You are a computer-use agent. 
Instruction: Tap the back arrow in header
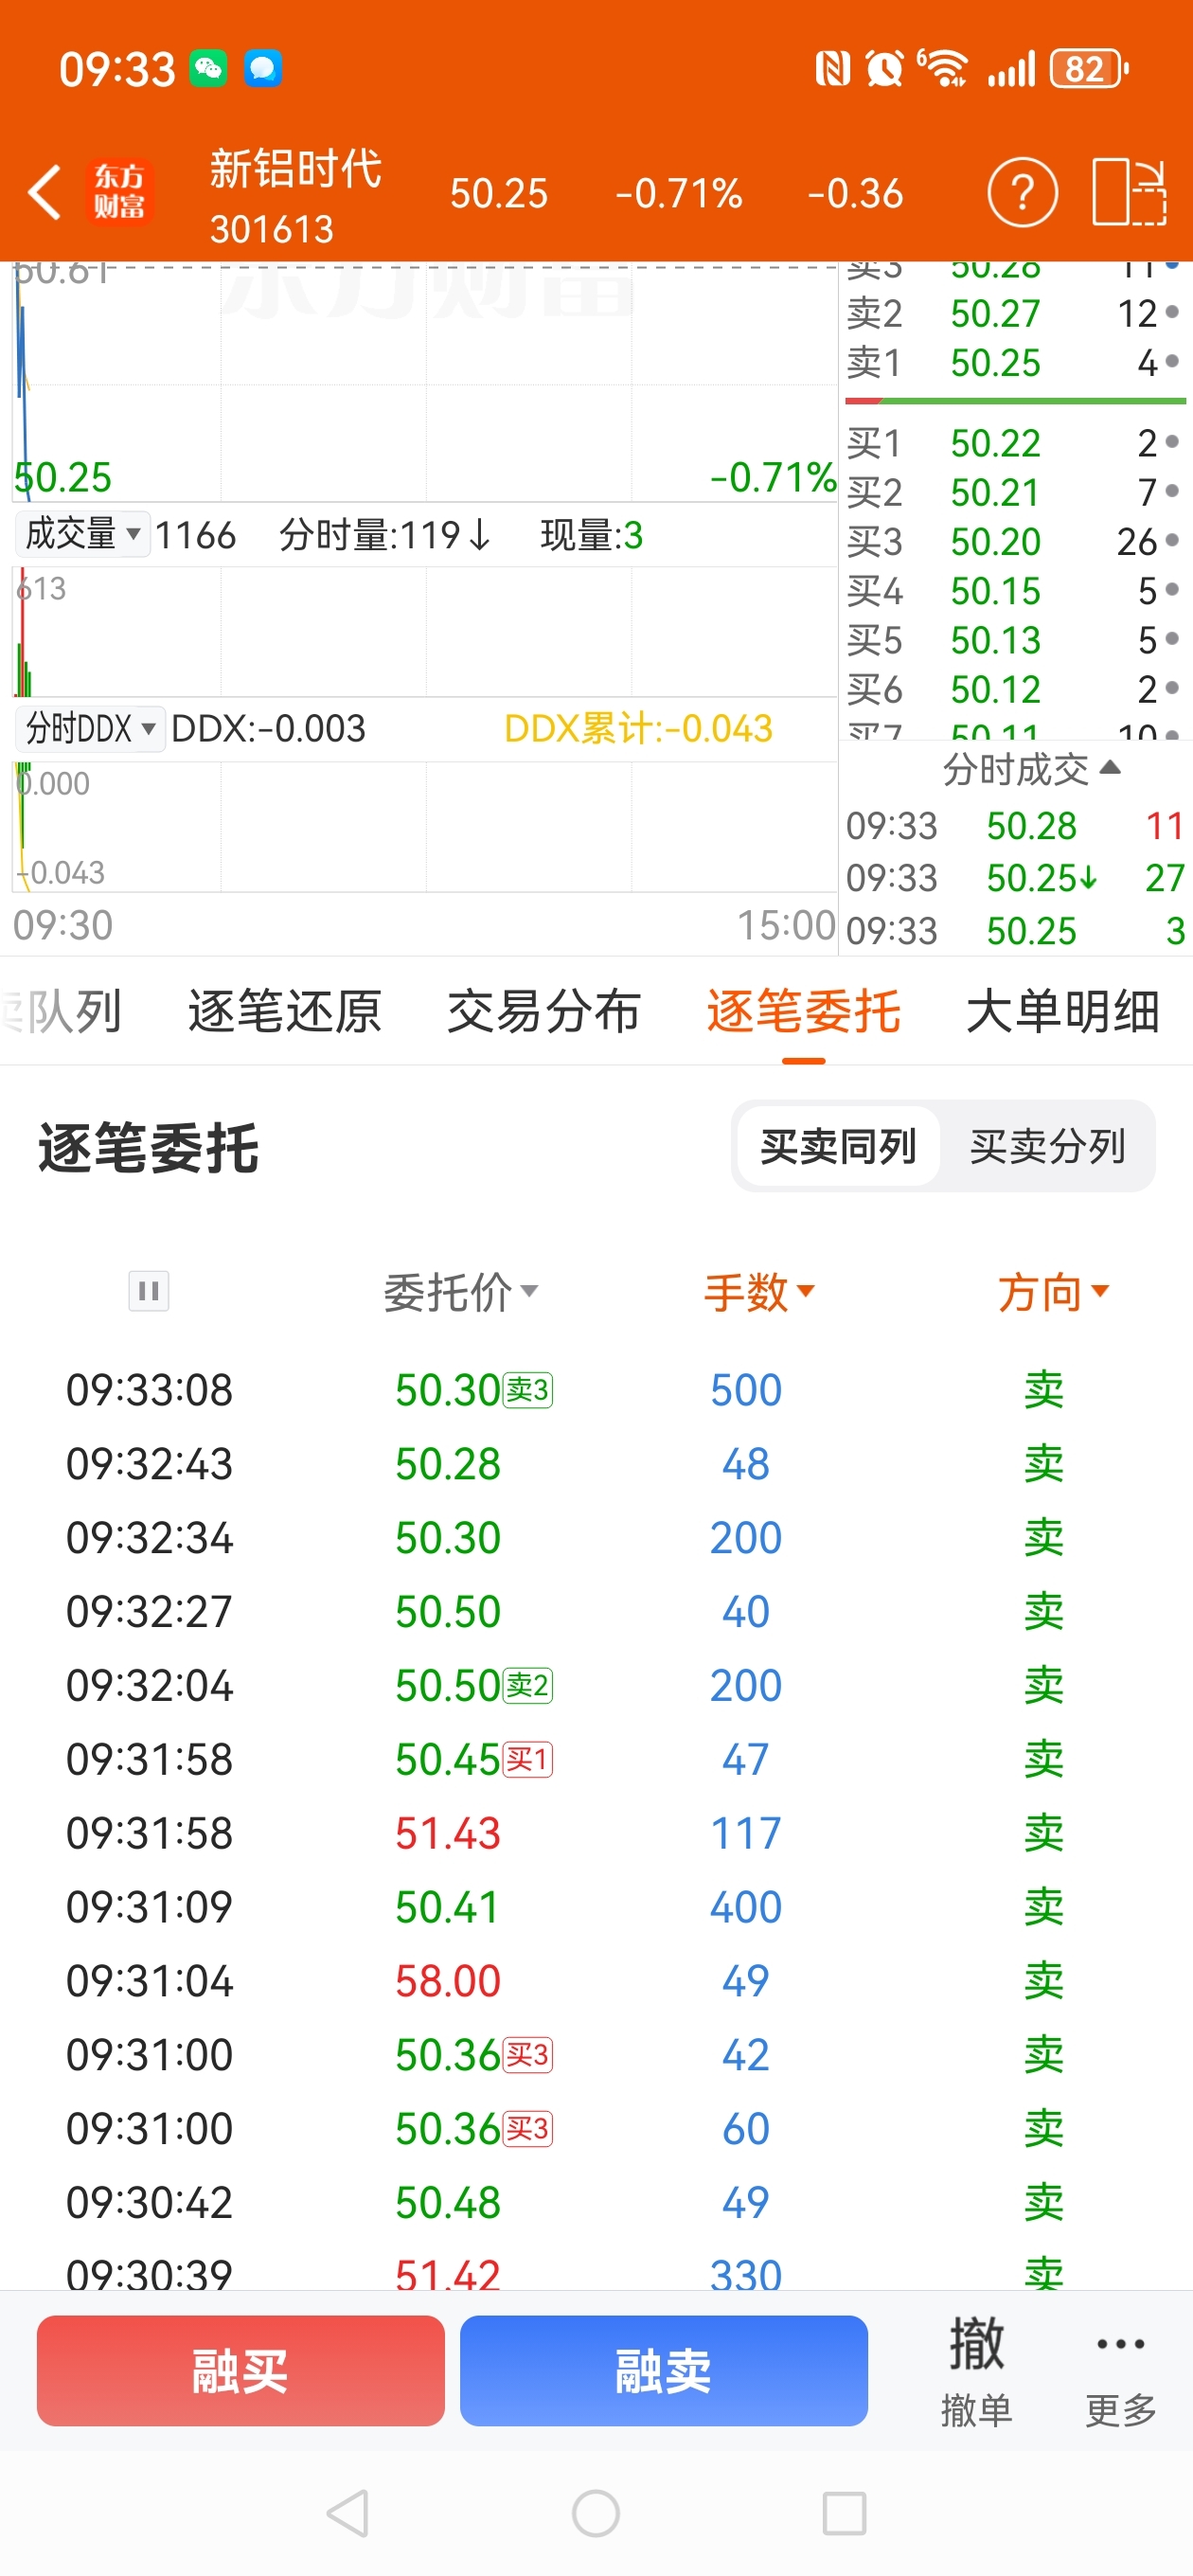click(45, 192)
